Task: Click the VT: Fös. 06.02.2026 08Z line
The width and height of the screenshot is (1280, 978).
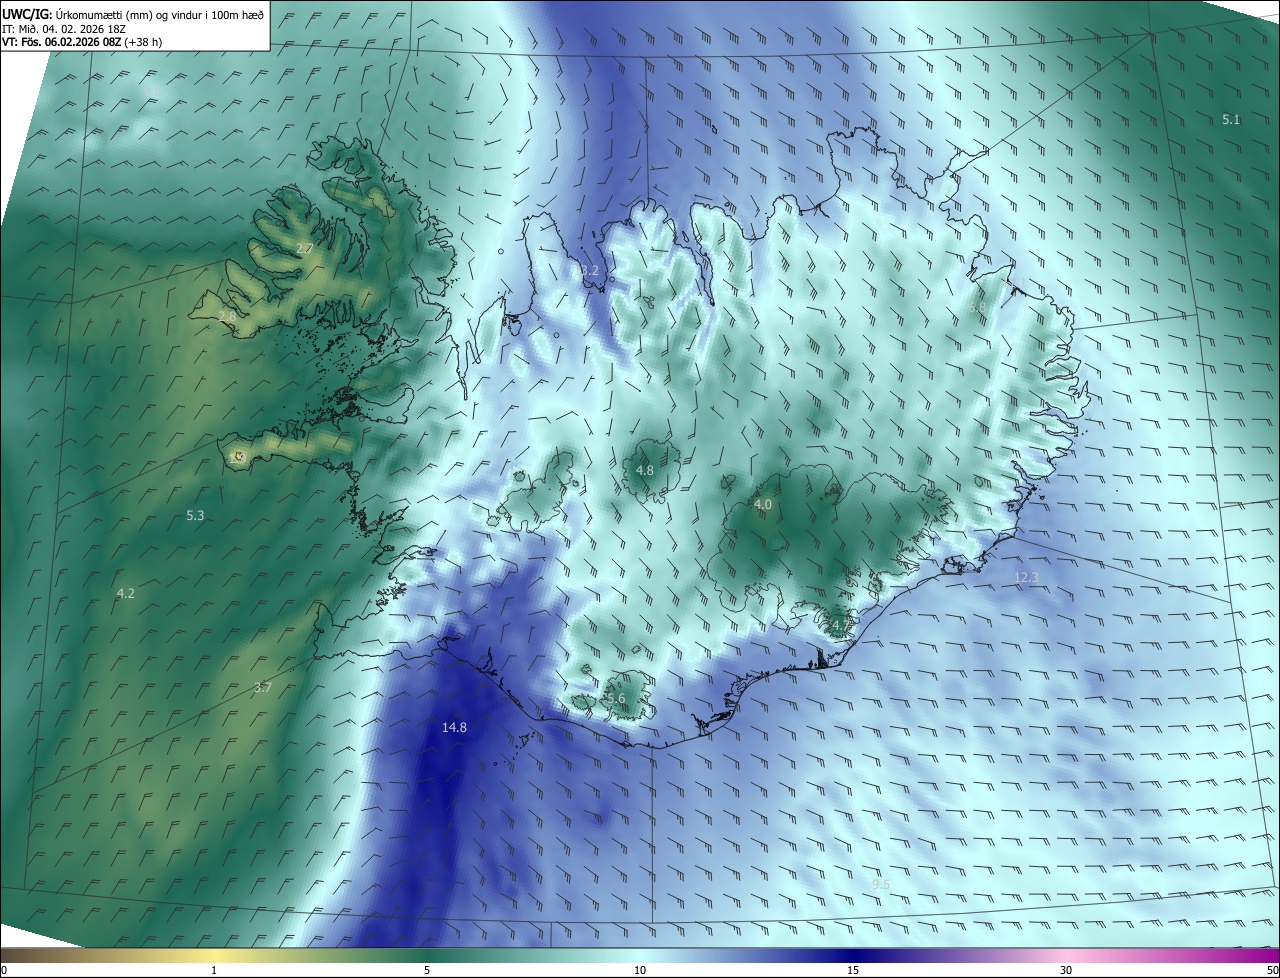Action: point(82,42)
